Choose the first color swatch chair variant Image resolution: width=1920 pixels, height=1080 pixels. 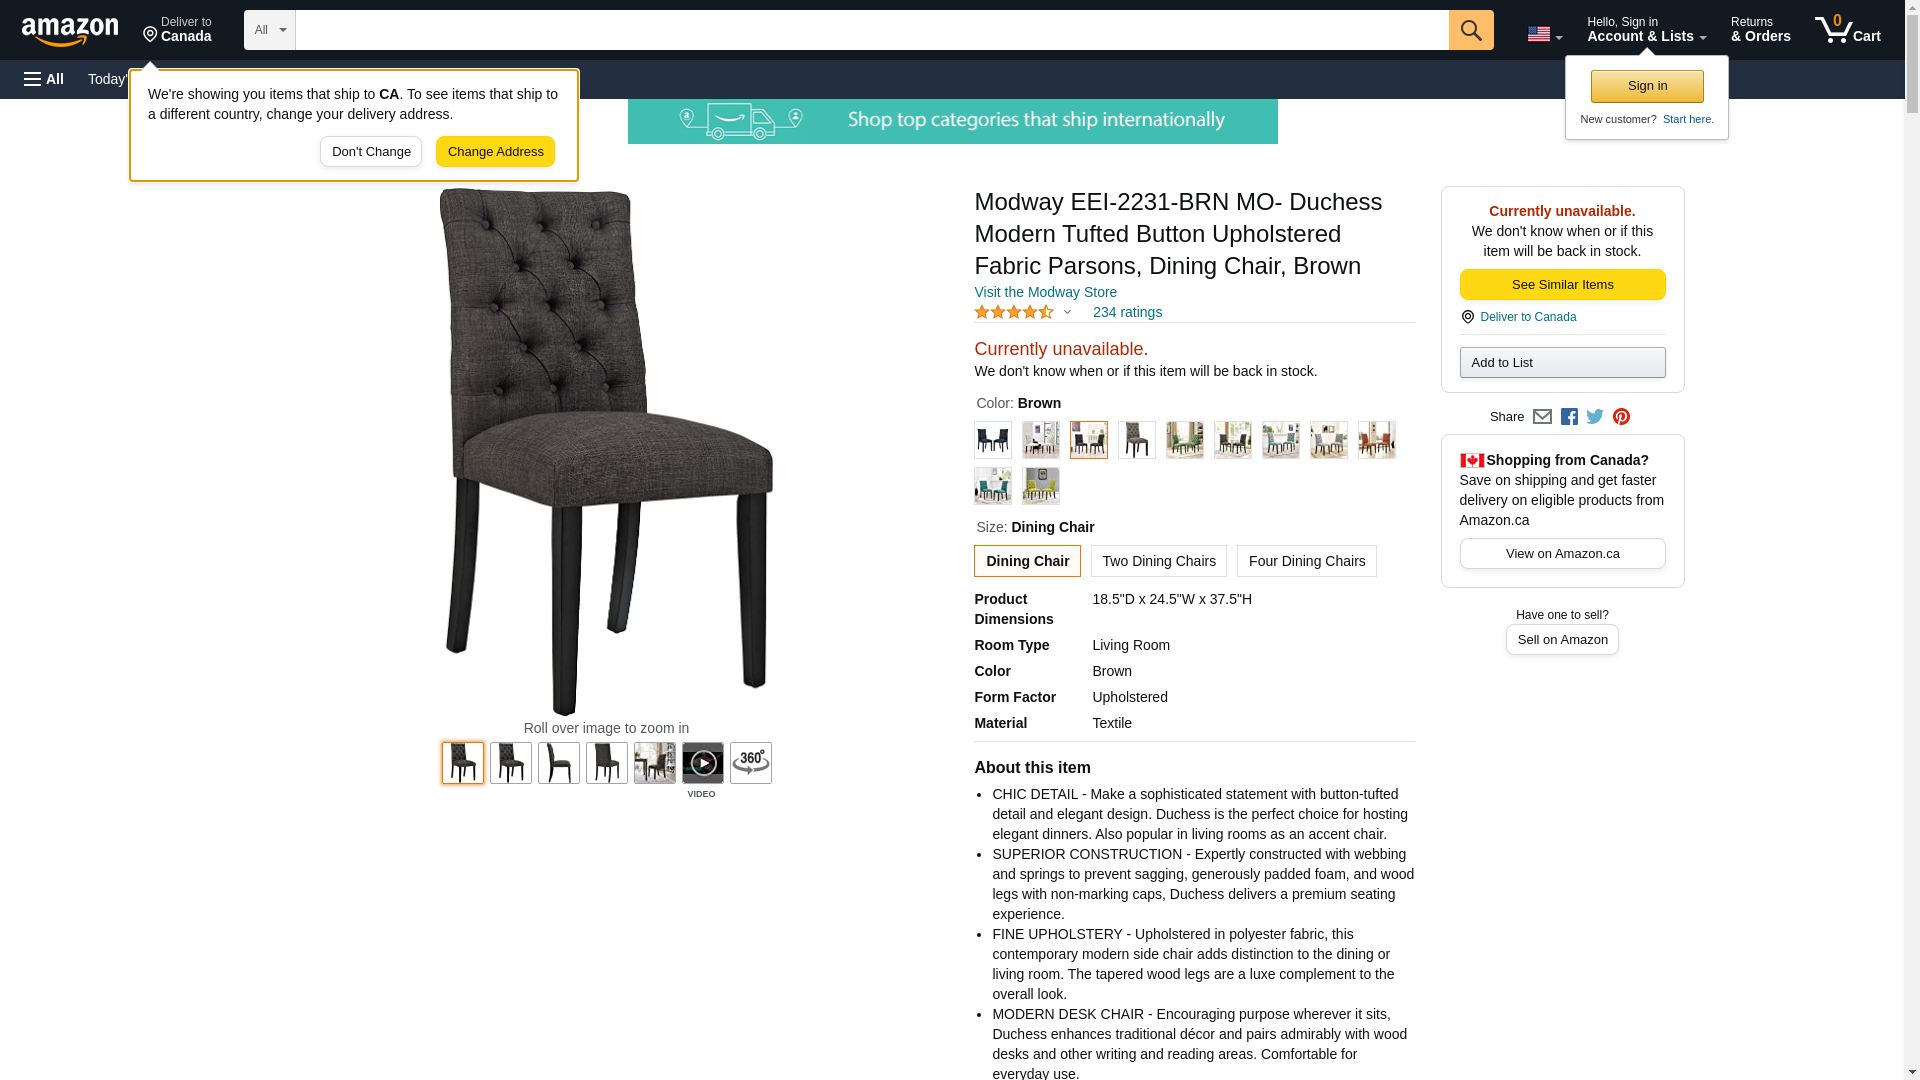pyautogui.click(x=992, y=440)
